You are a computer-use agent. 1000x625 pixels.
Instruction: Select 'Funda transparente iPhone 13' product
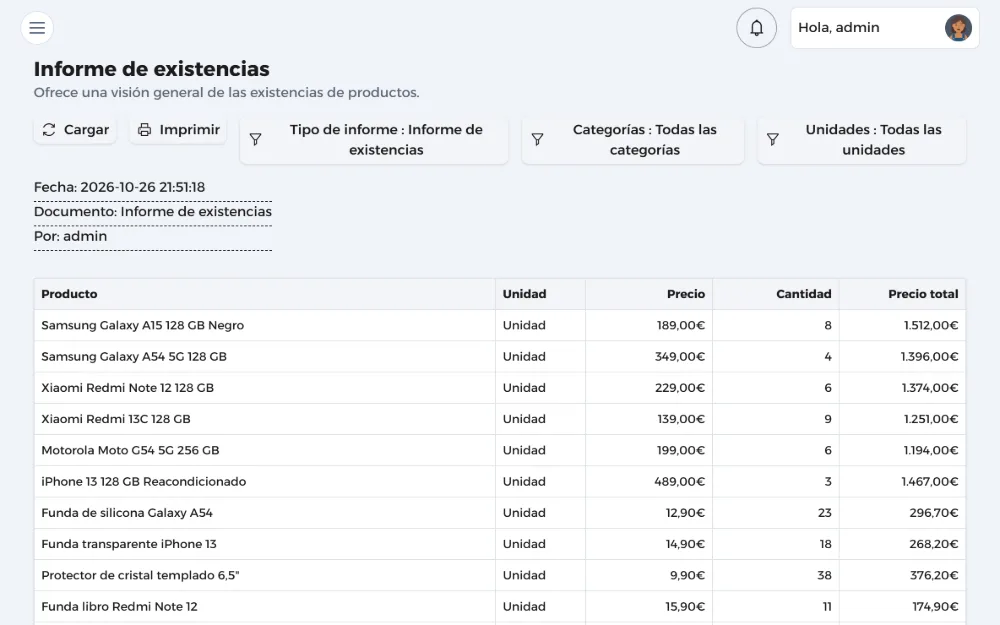(129, 544)
